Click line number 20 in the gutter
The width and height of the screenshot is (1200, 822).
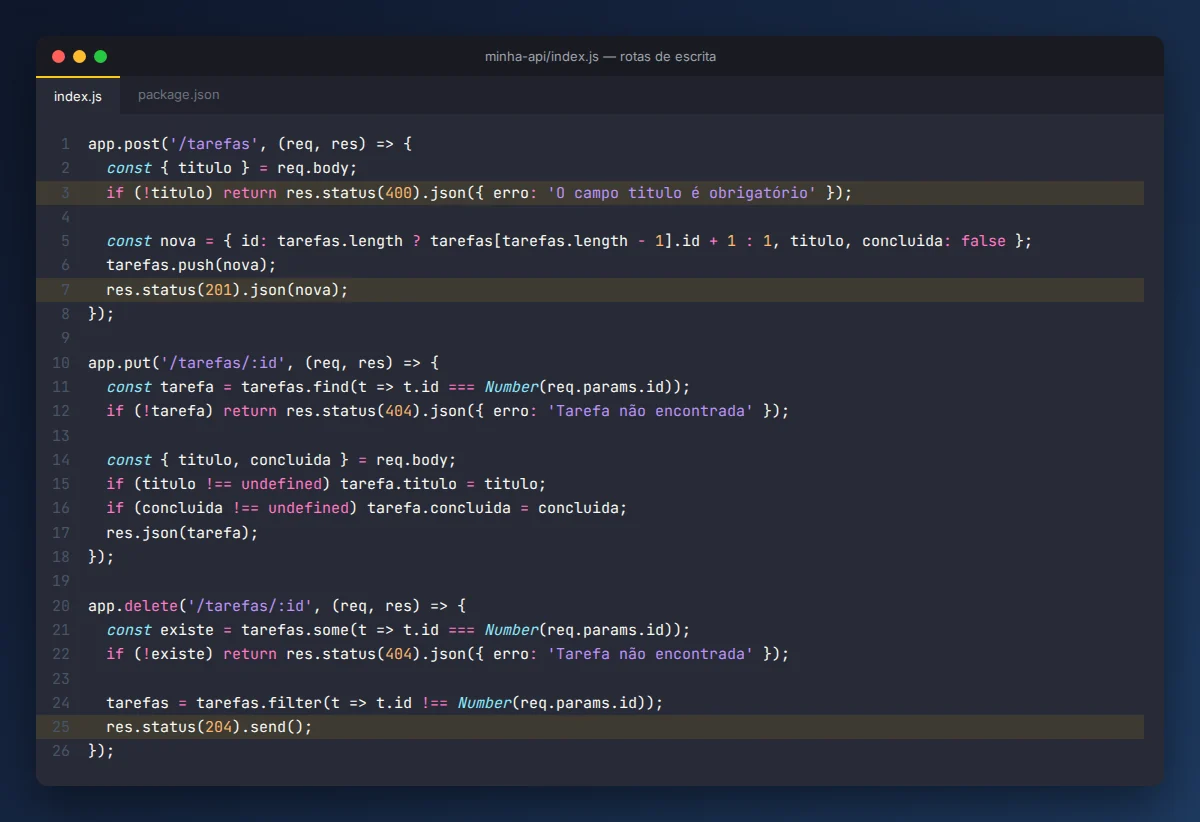[x=61, y=605]
